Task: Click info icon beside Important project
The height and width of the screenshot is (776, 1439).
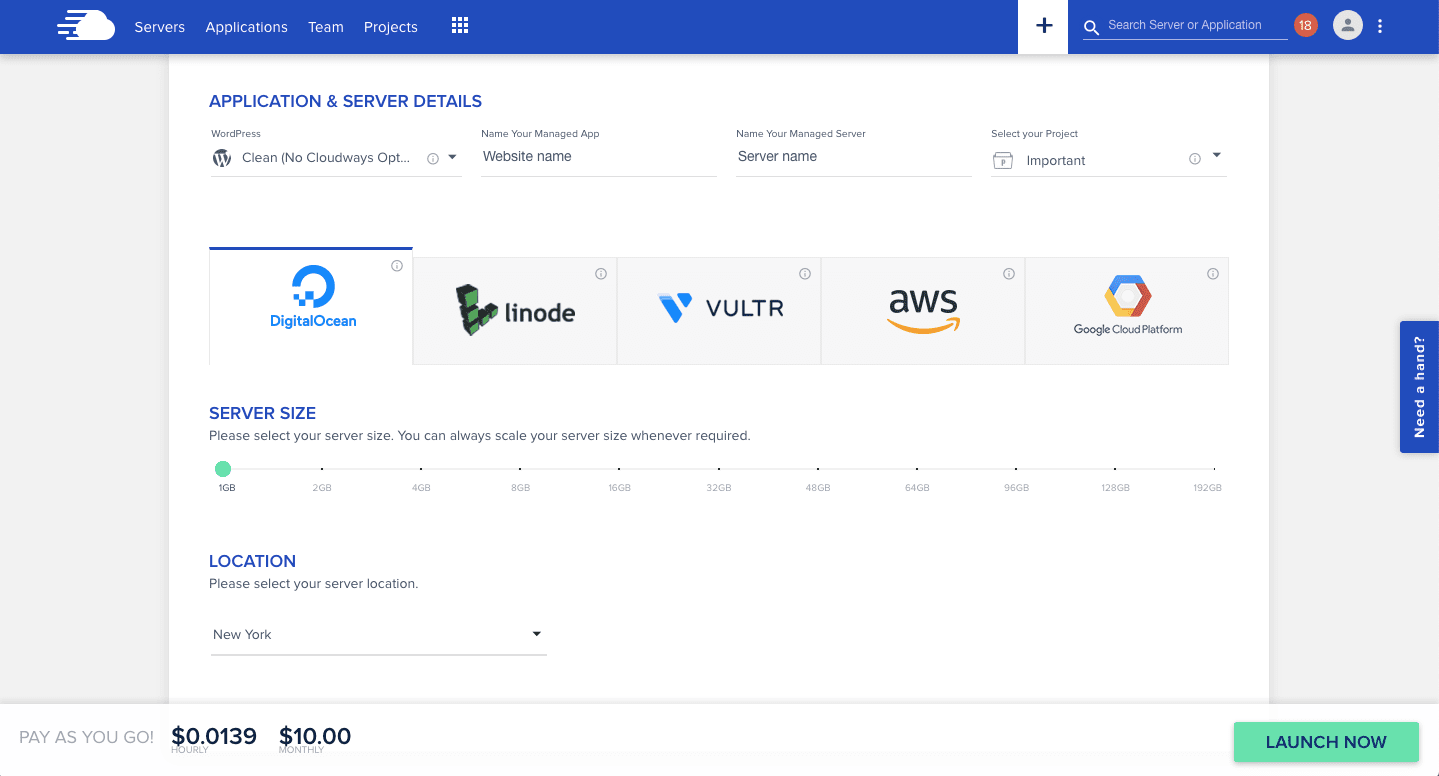Action: pyautogui.click(x=1194, y=159)
